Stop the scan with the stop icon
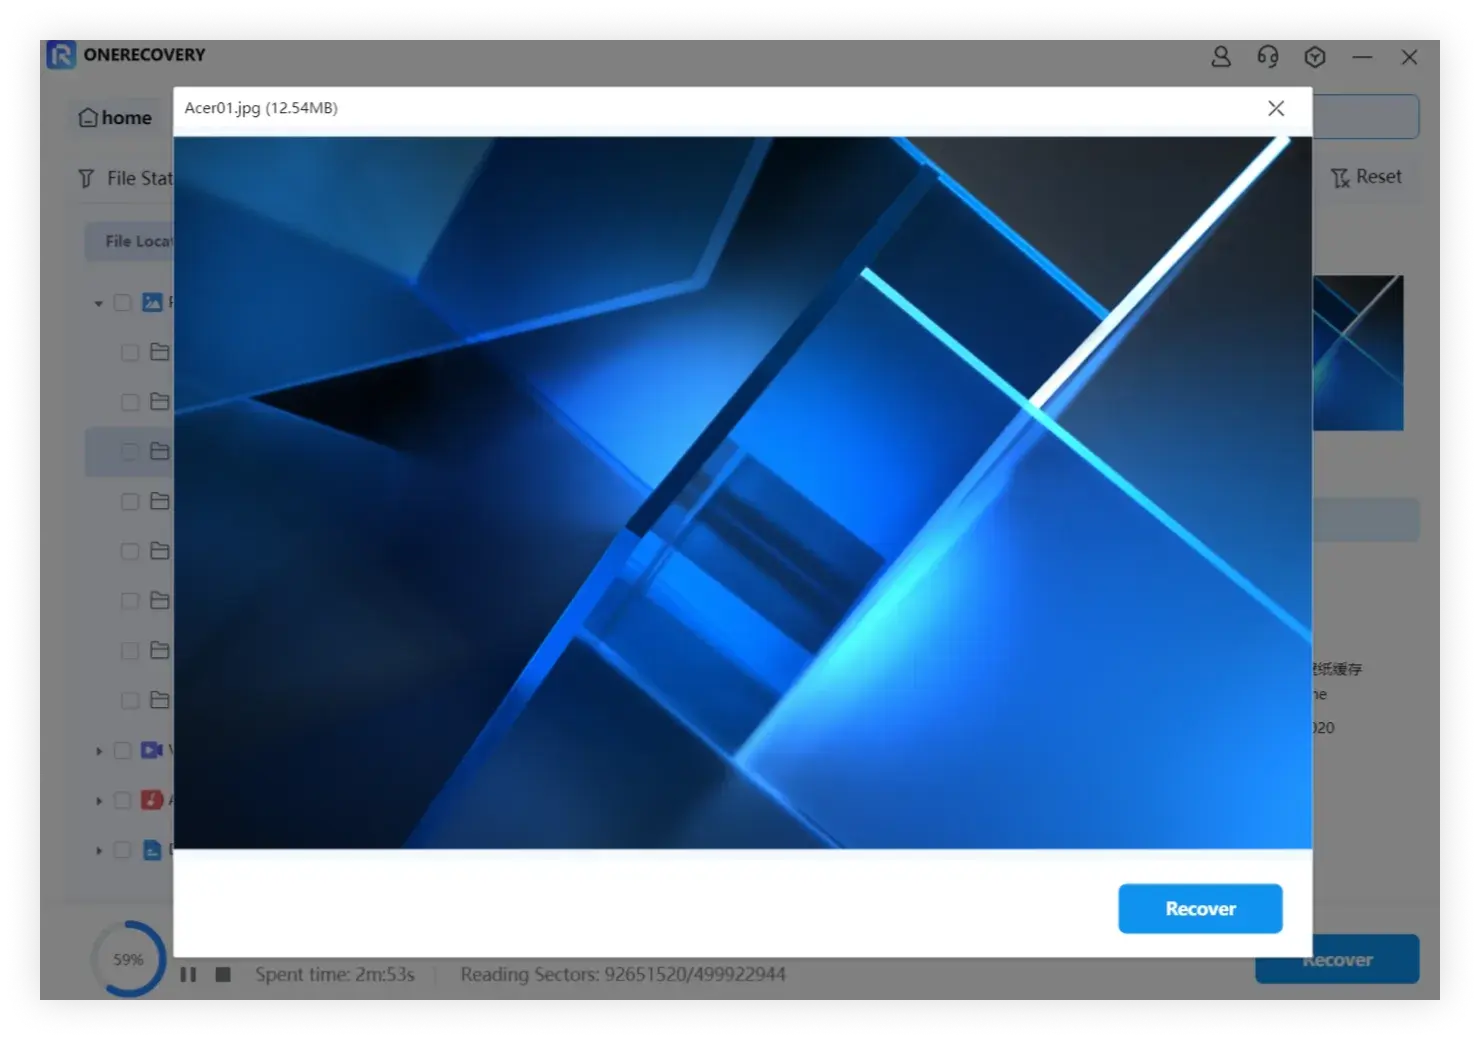The height and width of the screenshot is (1040, 1480). pos(223,974)
